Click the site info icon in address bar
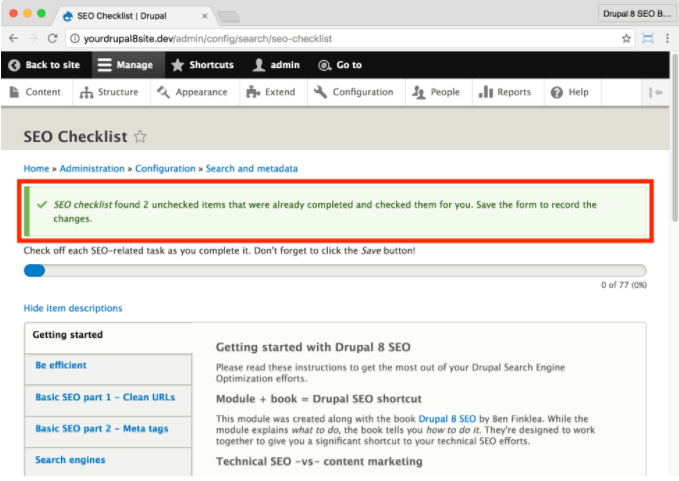 [x=75, y=39]
